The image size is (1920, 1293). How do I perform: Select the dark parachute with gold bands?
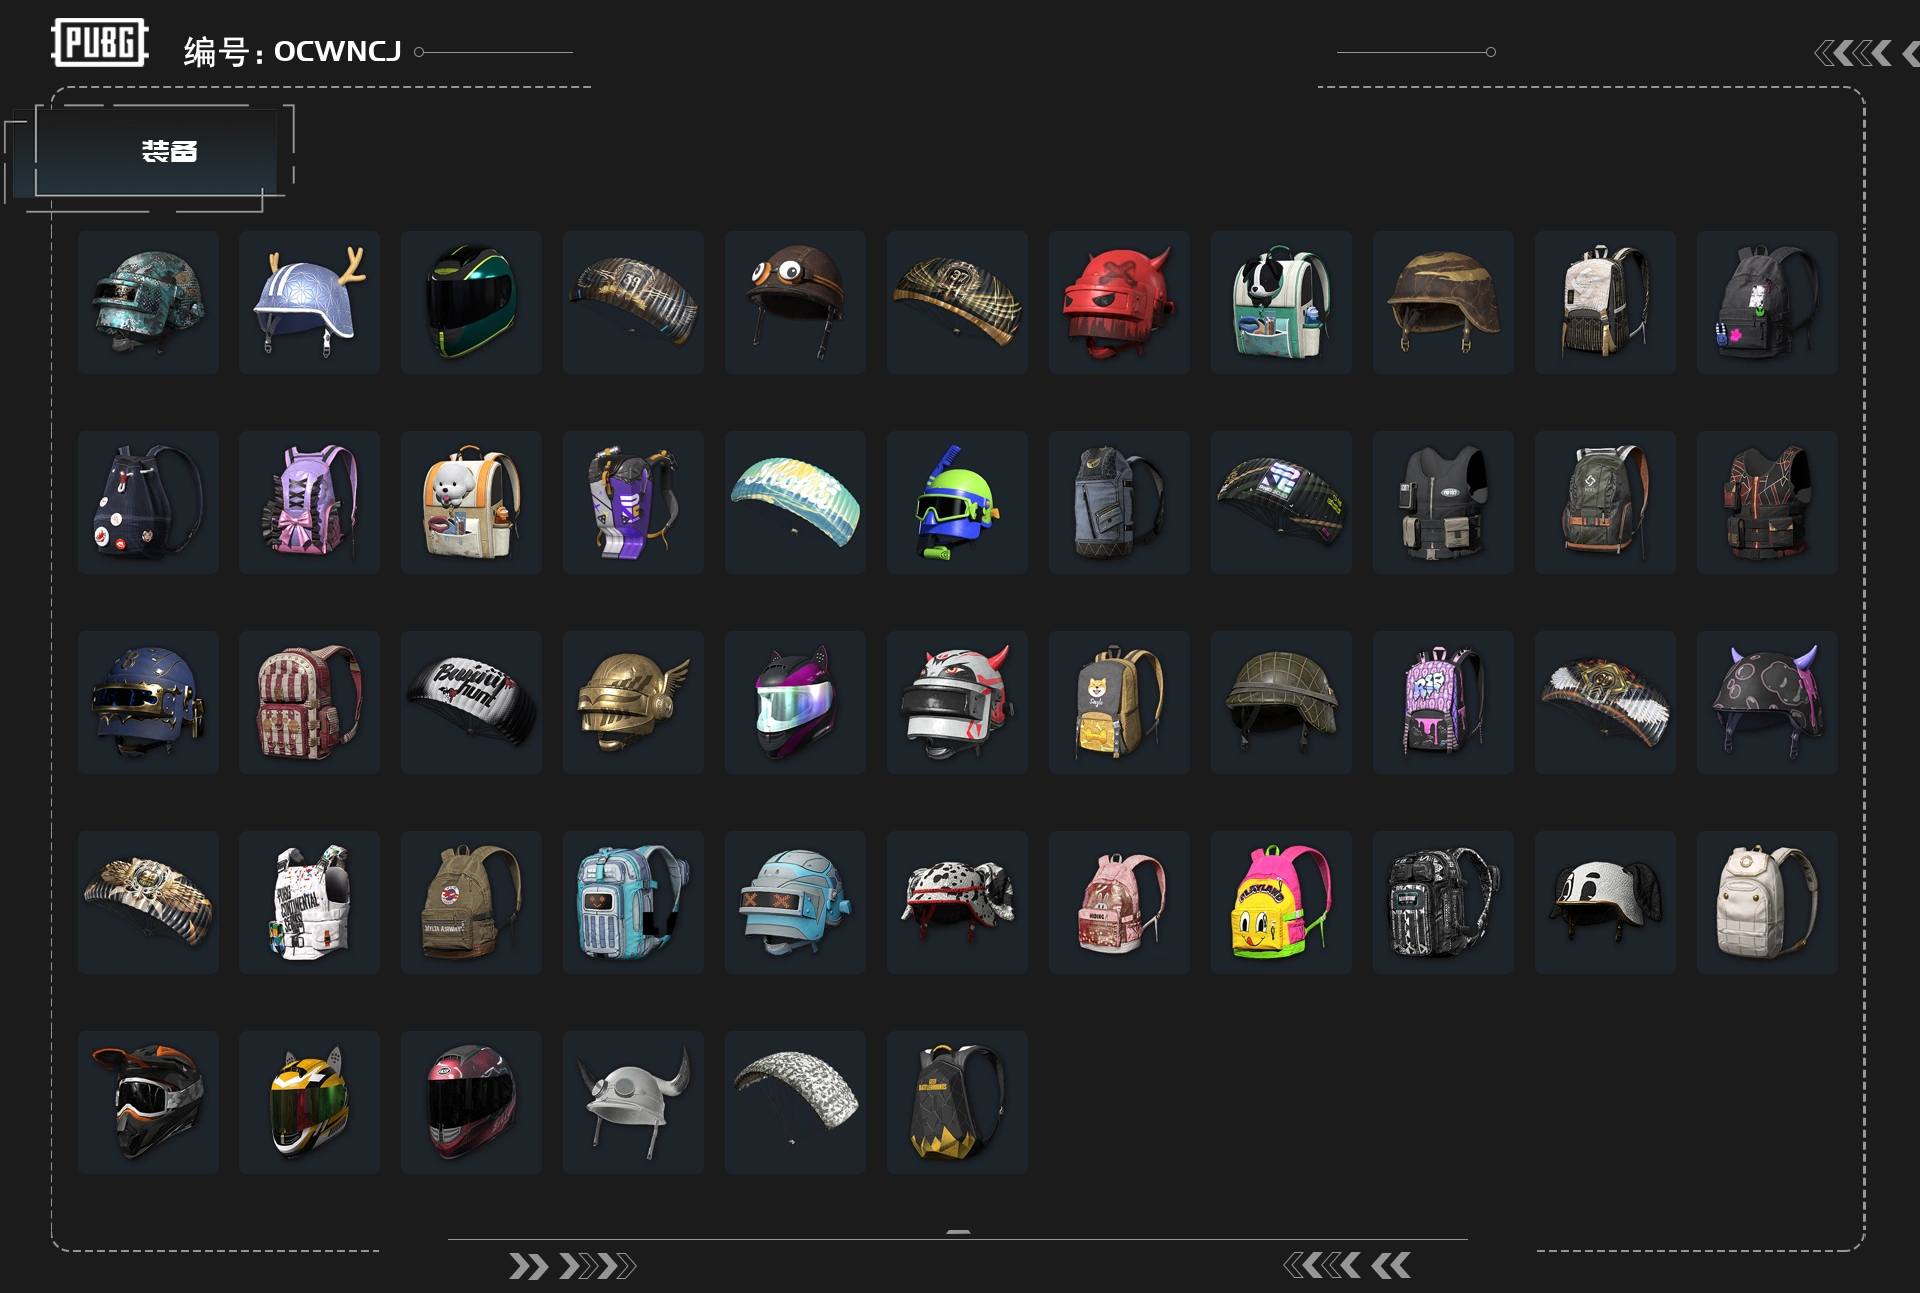click(634, 302)
